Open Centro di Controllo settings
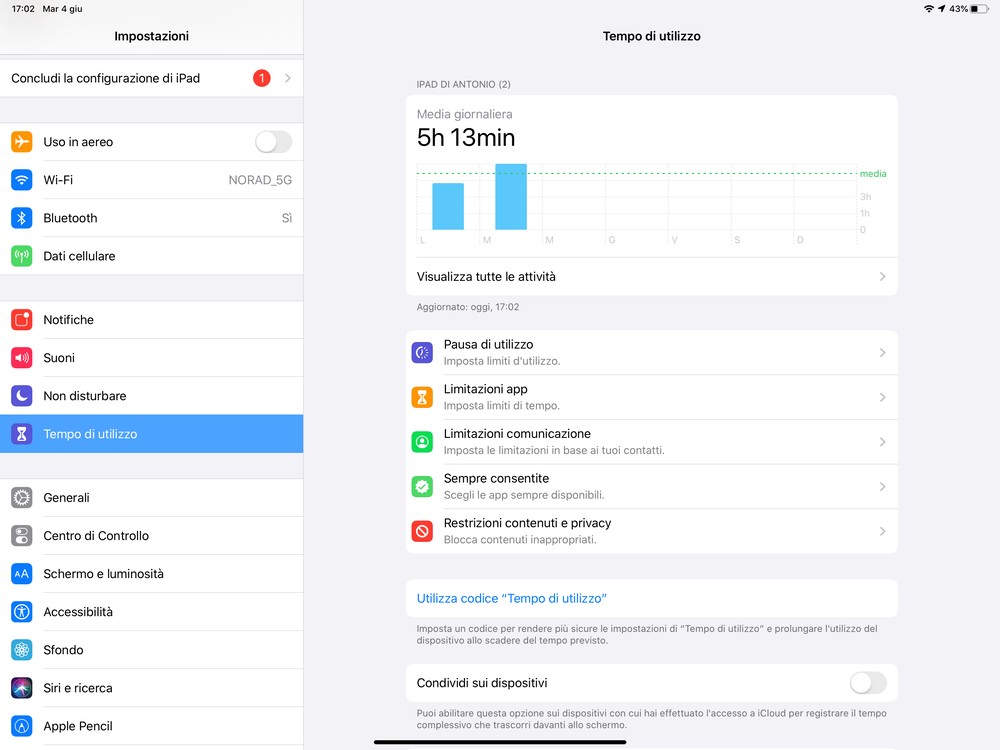This screenshot has width=1000, height=750. point(151,536)
